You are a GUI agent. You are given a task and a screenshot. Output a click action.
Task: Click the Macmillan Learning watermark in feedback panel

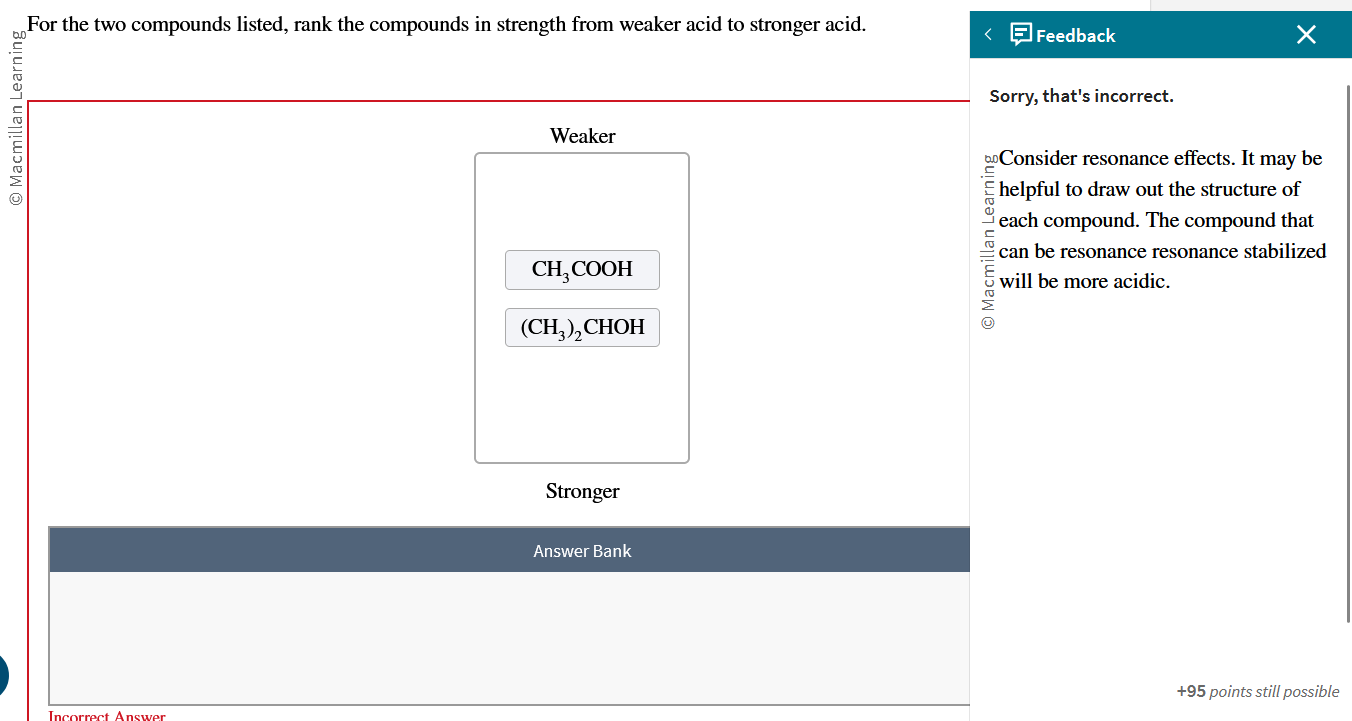pos(988,242)
